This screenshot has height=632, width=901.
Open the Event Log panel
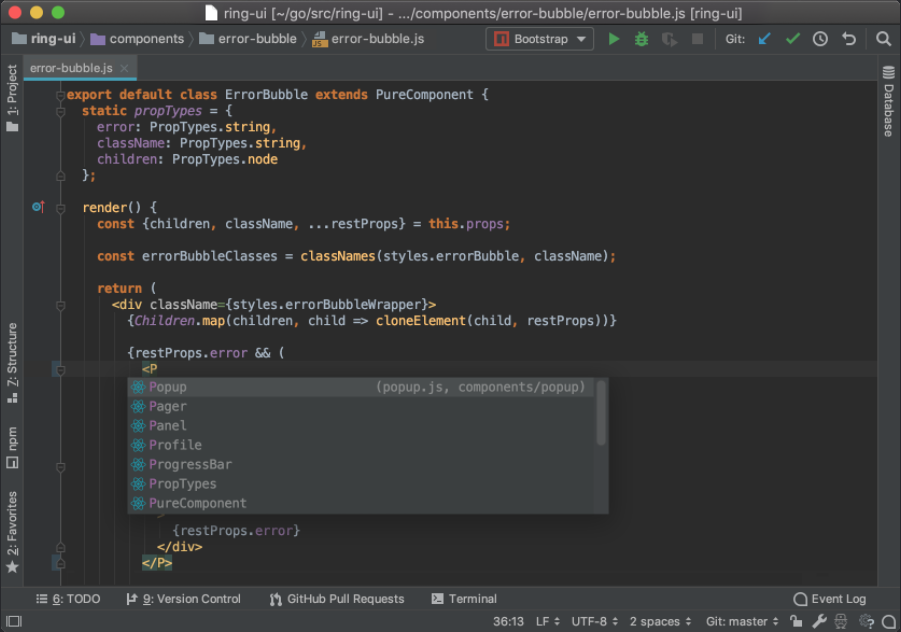click(x=829, y=599)
